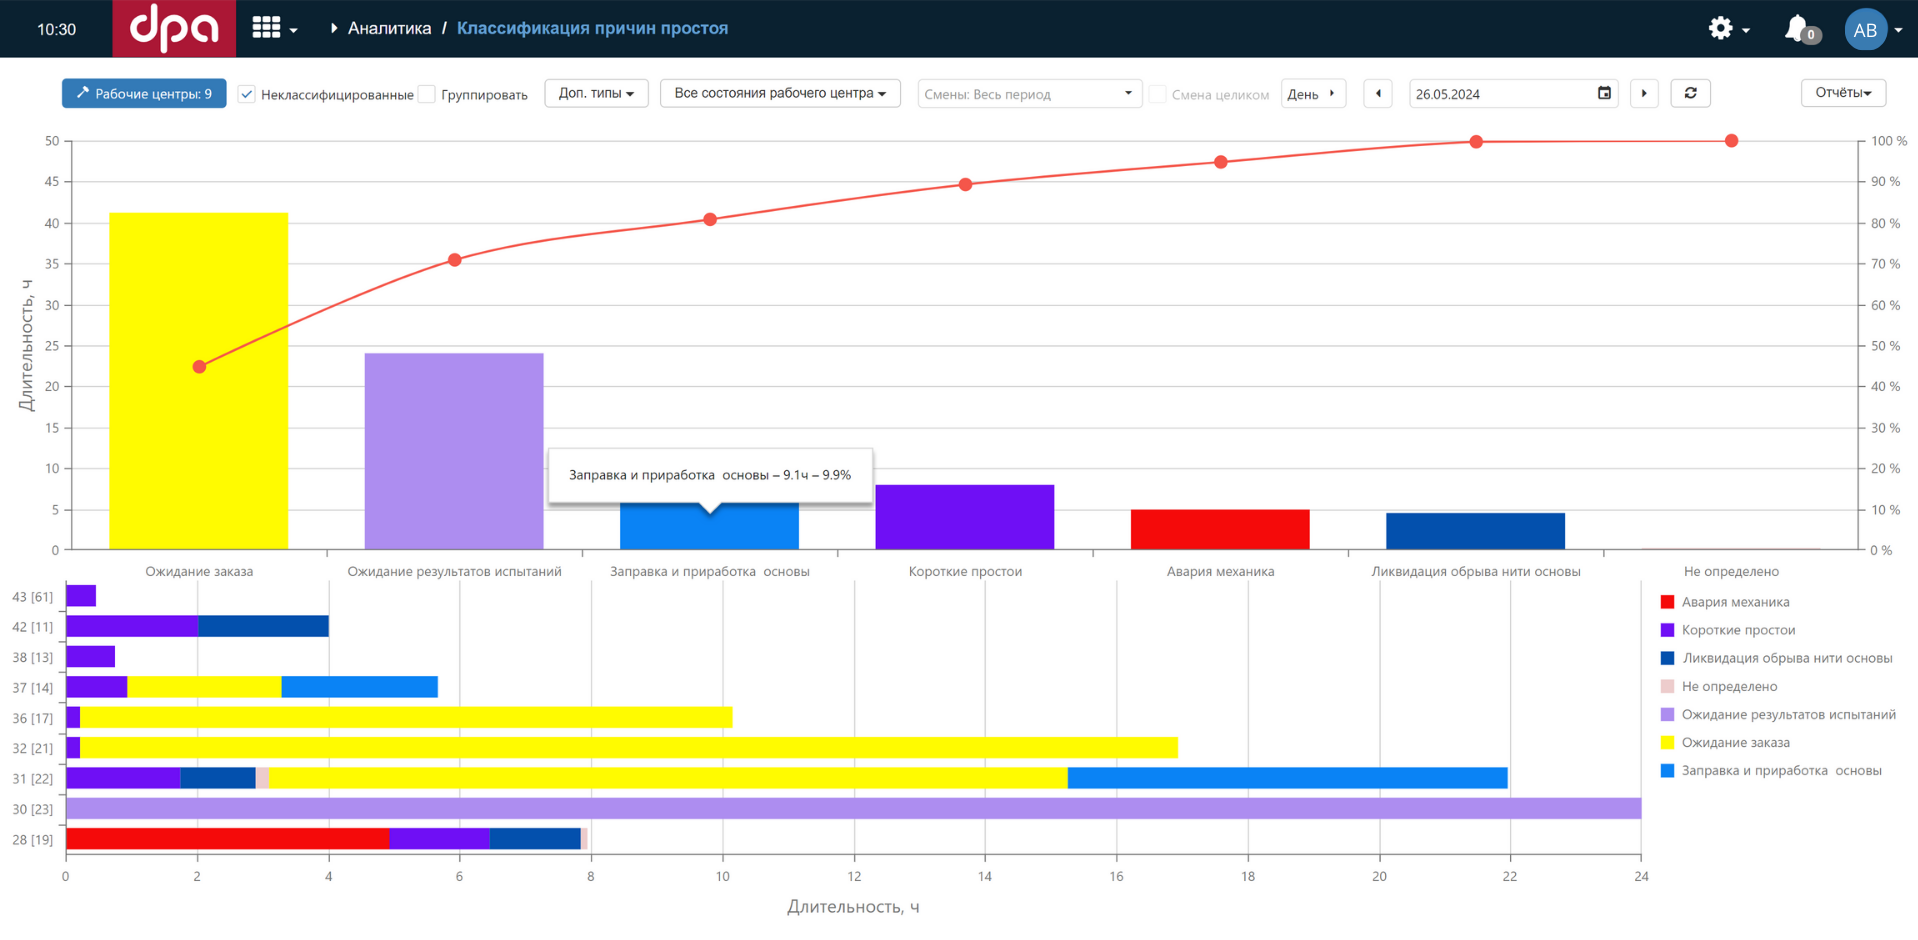Screen dimensions: 1918x940
Task: Open the Отчёты menu
Action: (1843, 93)
